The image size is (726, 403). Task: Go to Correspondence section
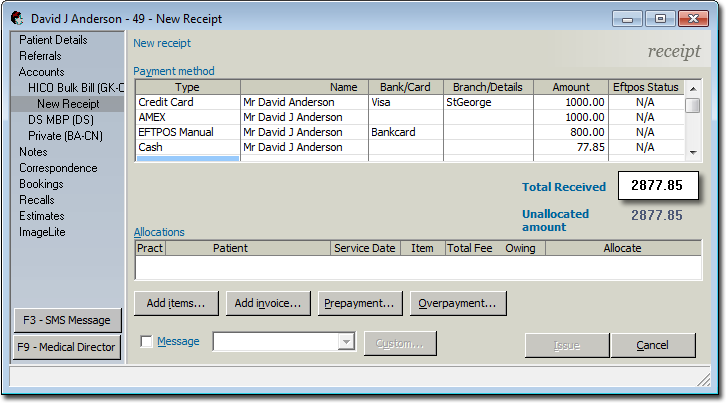click(56, 168)
